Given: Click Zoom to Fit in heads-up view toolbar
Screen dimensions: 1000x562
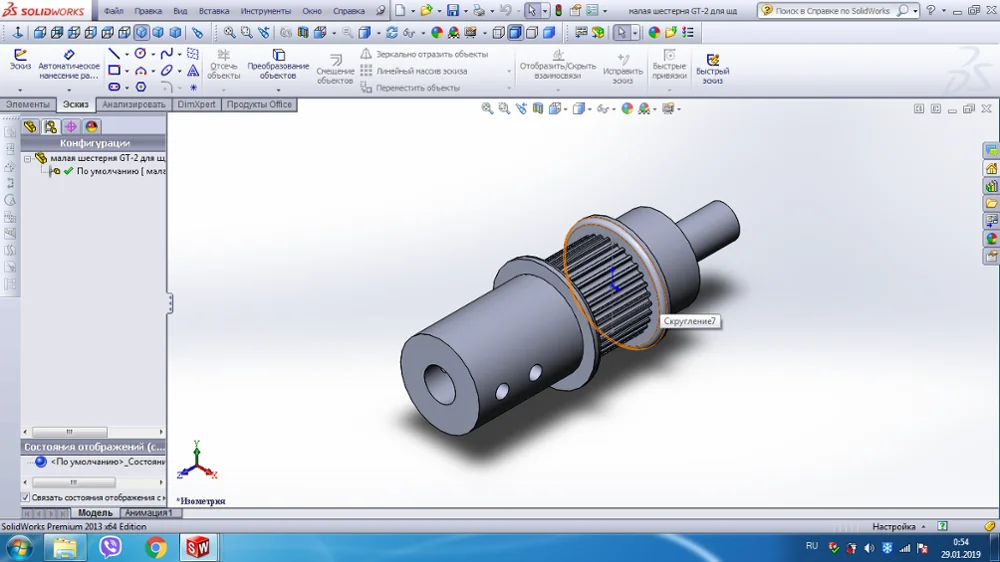Looking at the screenshot, I should point(487,109).
